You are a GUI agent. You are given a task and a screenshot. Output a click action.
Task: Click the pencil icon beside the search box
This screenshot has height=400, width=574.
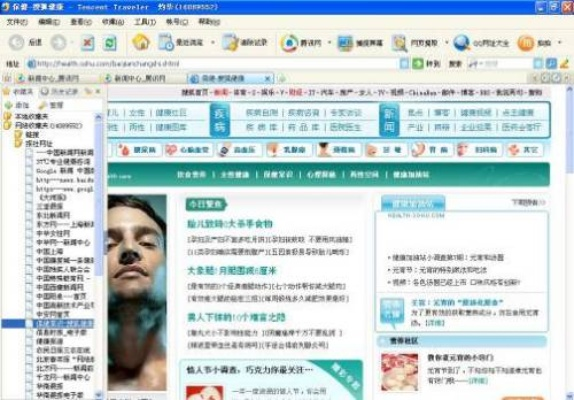564,64
